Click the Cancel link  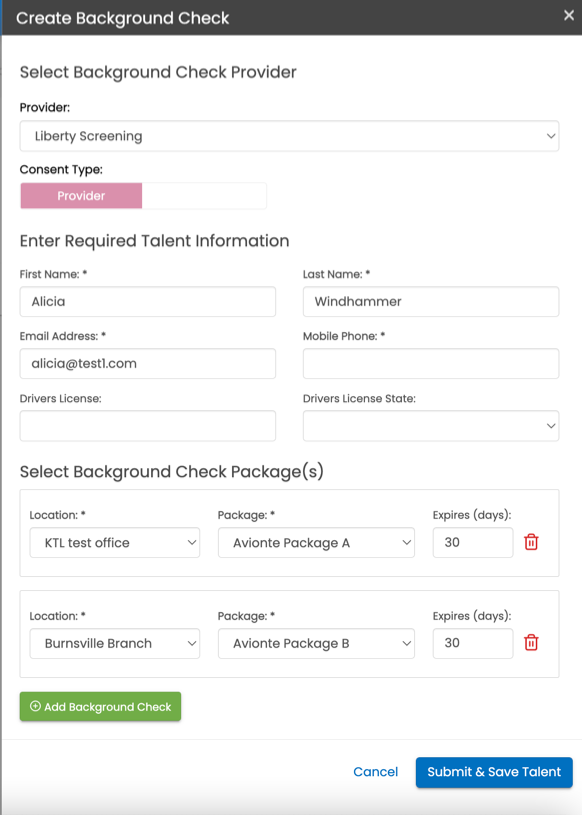pos(376,772)
